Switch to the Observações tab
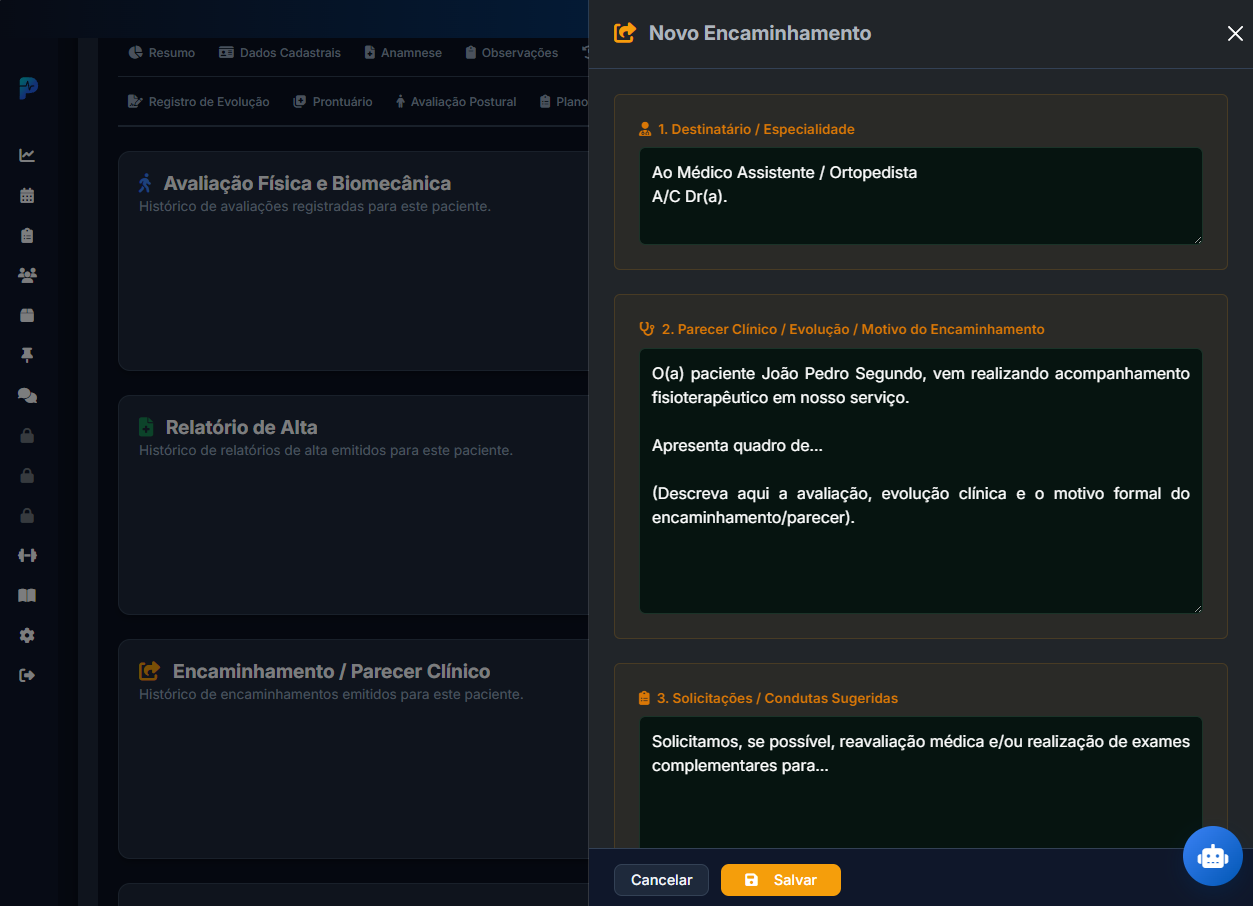Screen dimensions: 1253x906 pos(512,52)
